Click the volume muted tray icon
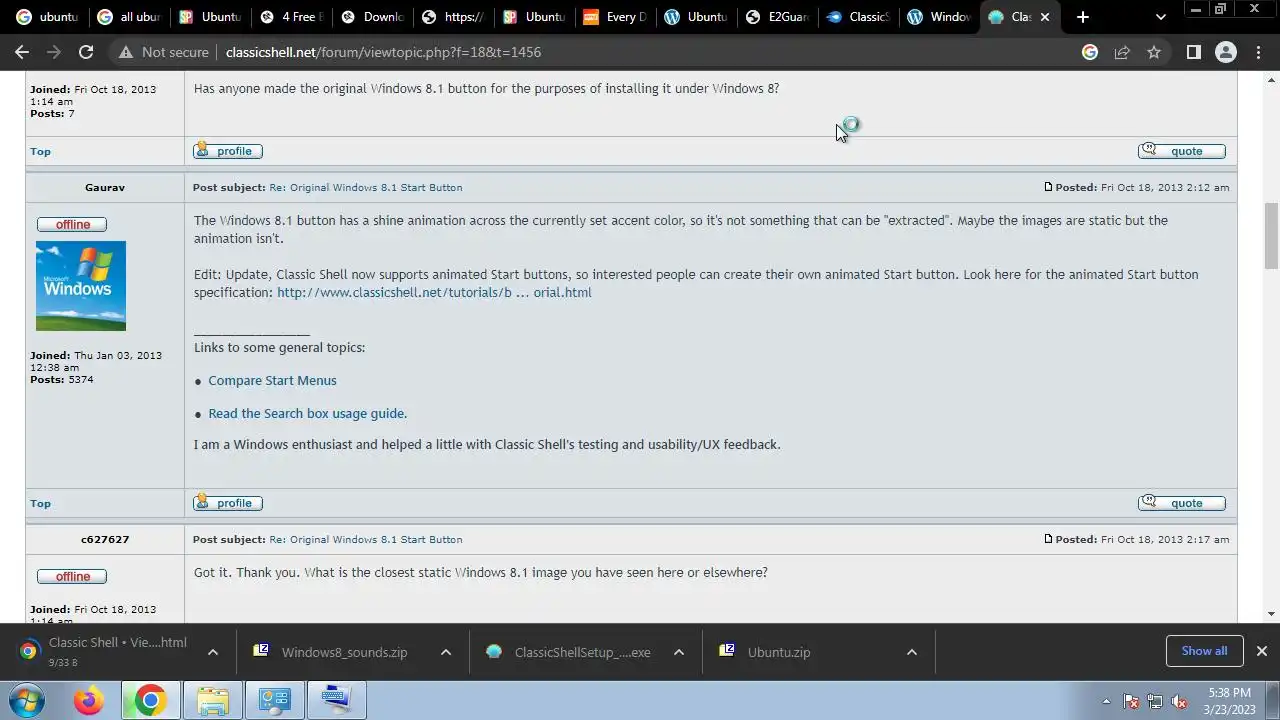This screenshot has width=1280, height=720. [x=1179, y=701]
